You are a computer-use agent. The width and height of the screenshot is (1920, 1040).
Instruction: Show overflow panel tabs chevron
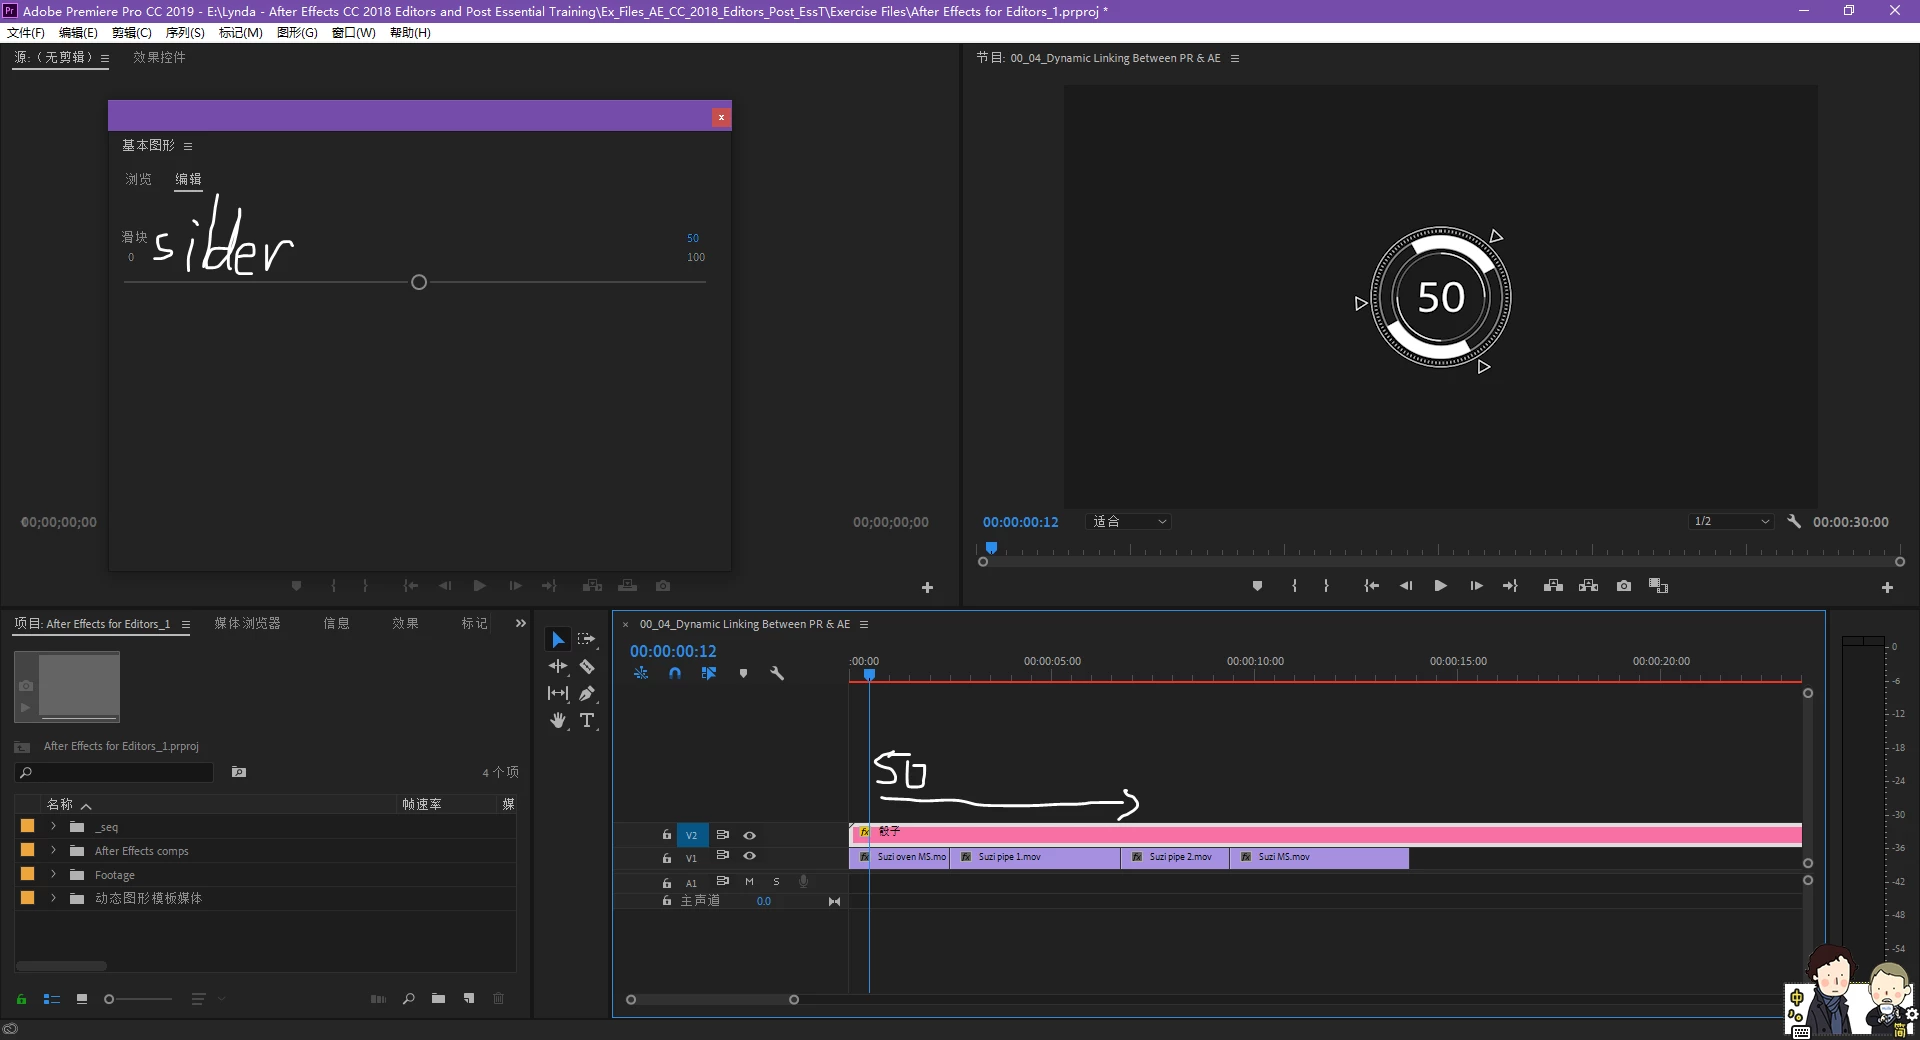pos(520,623)
